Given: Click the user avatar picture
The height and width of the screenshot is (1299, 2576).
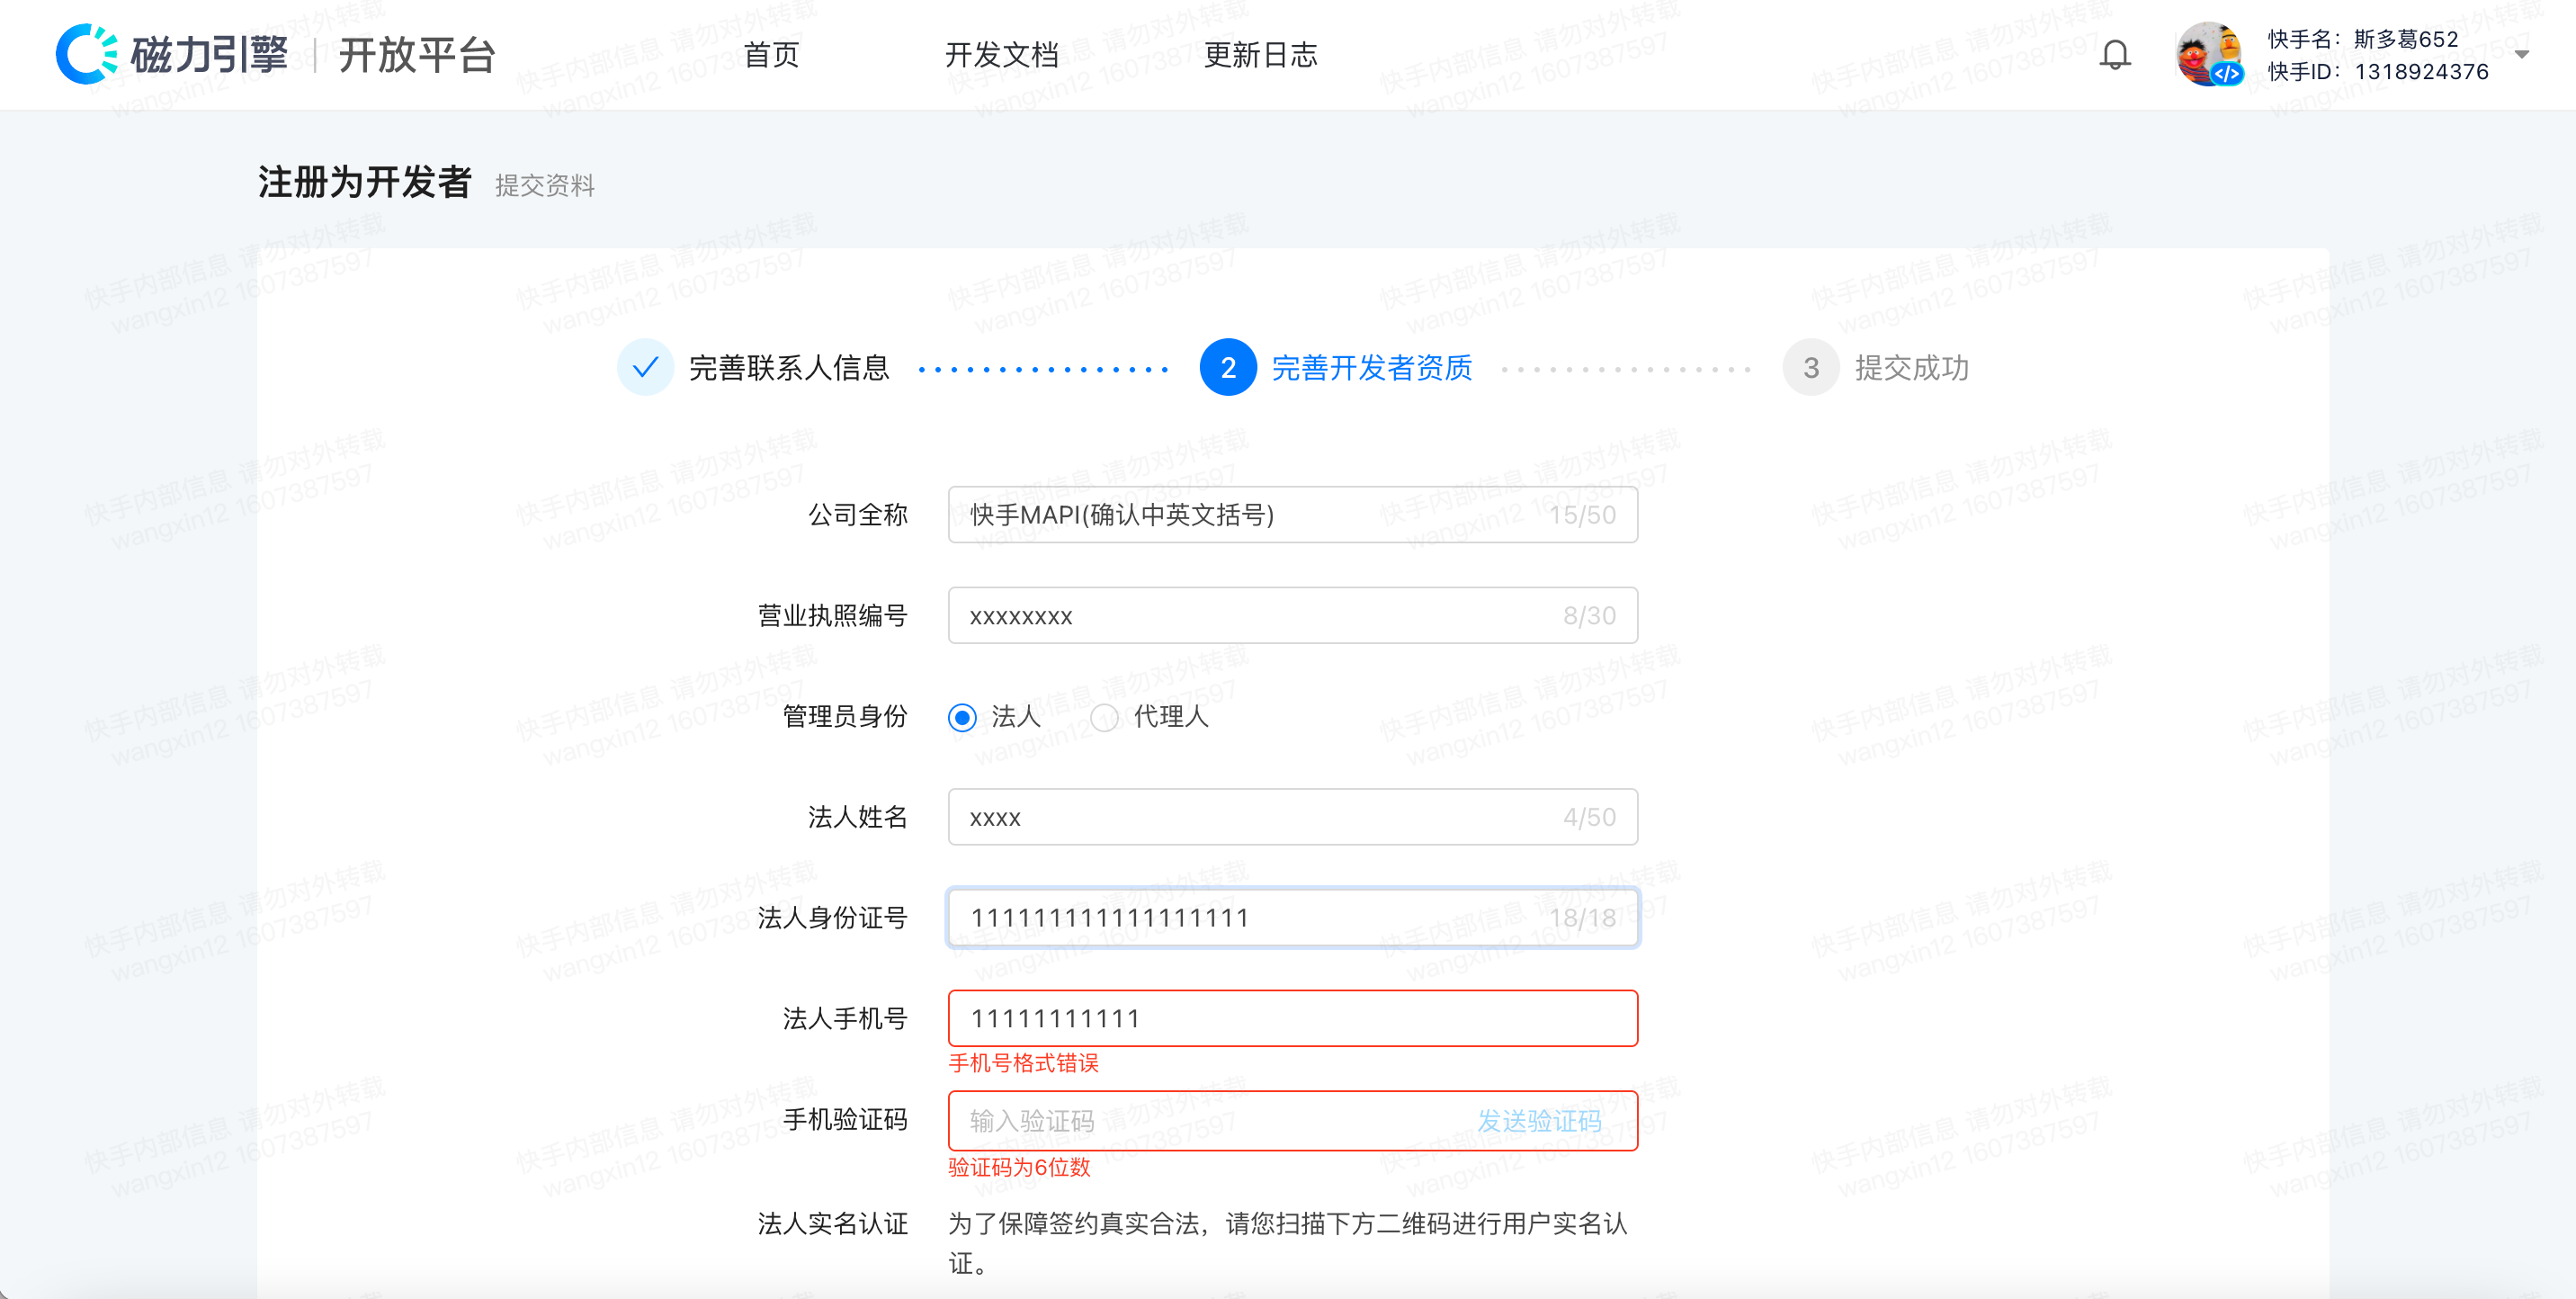Looking at the screenshot, I should point(2208,54).
